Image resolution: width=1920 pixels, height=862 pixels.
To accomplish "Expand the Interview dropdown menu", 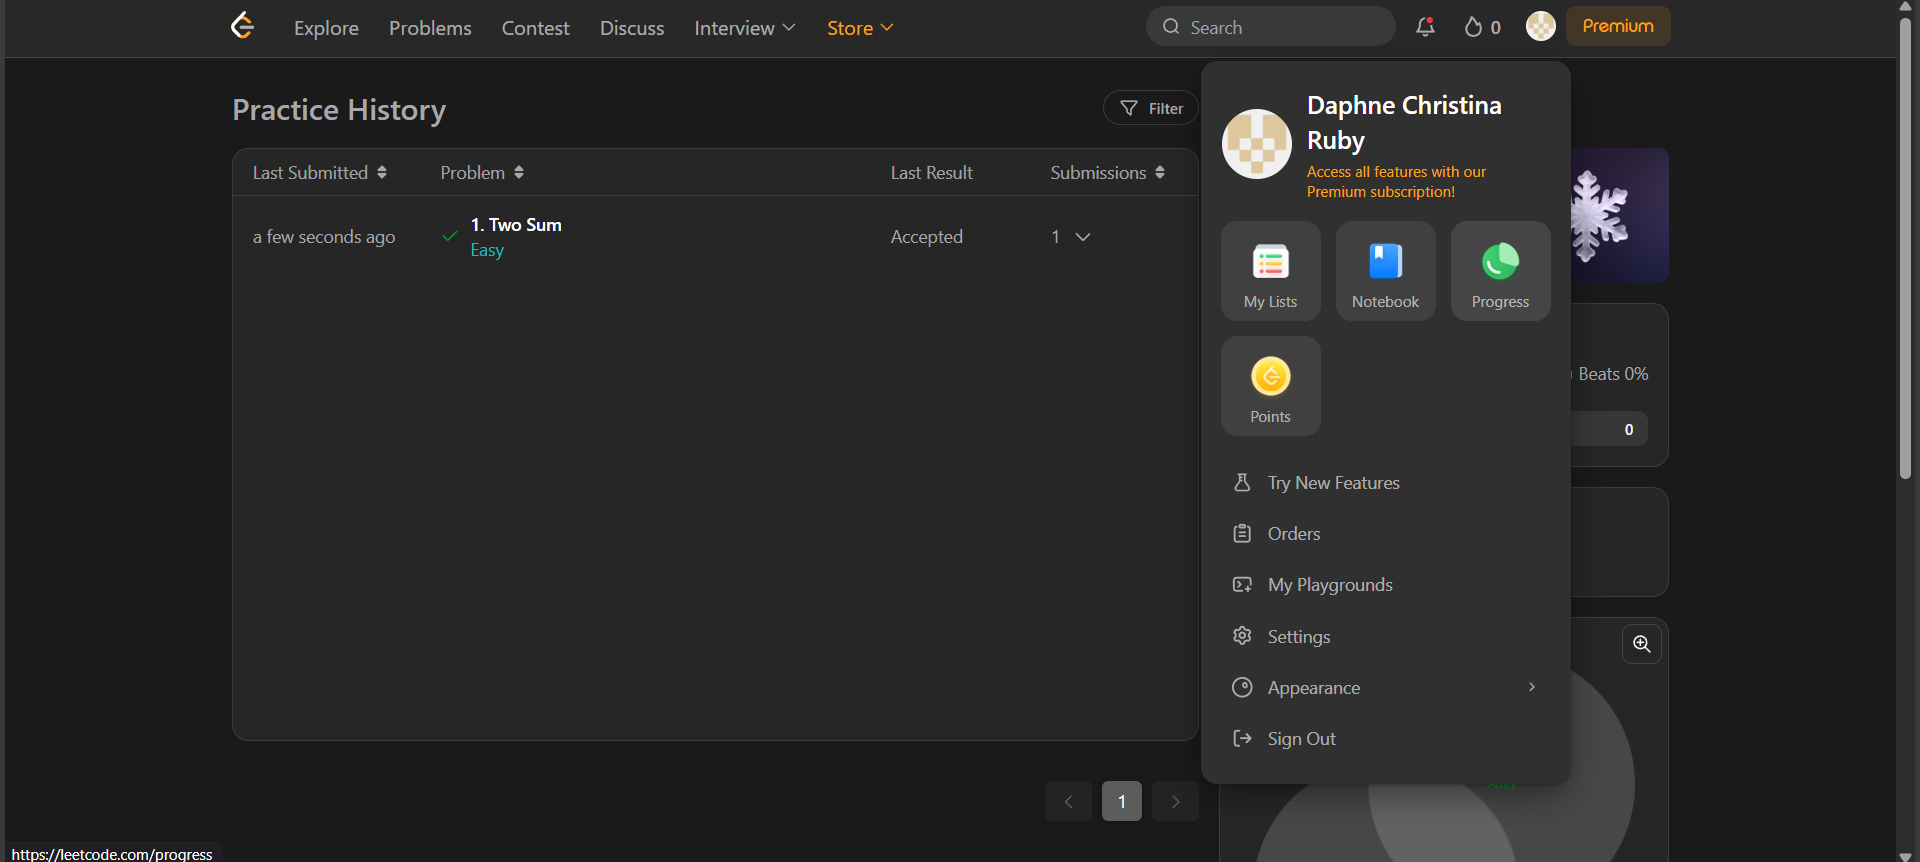I will click(744, 28).
